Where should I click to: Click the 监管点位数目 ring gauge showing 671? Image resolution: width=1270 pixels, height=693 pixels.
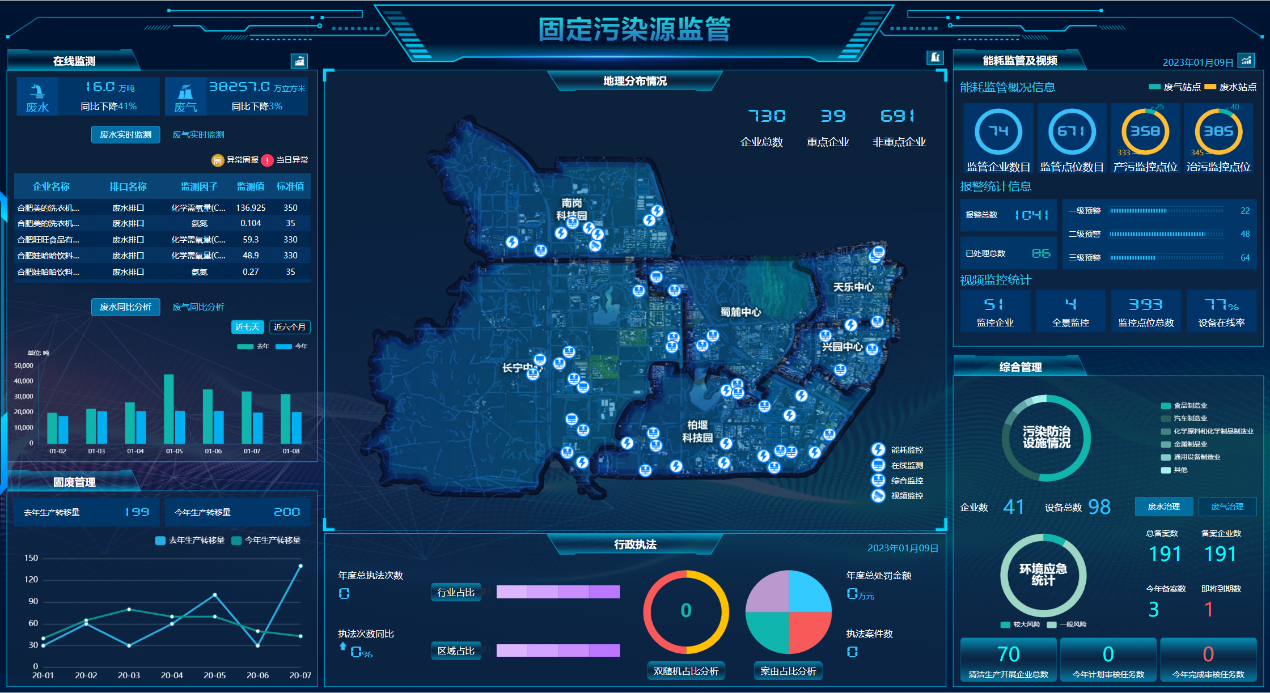pyautogui.click(x=1071, y=131)
